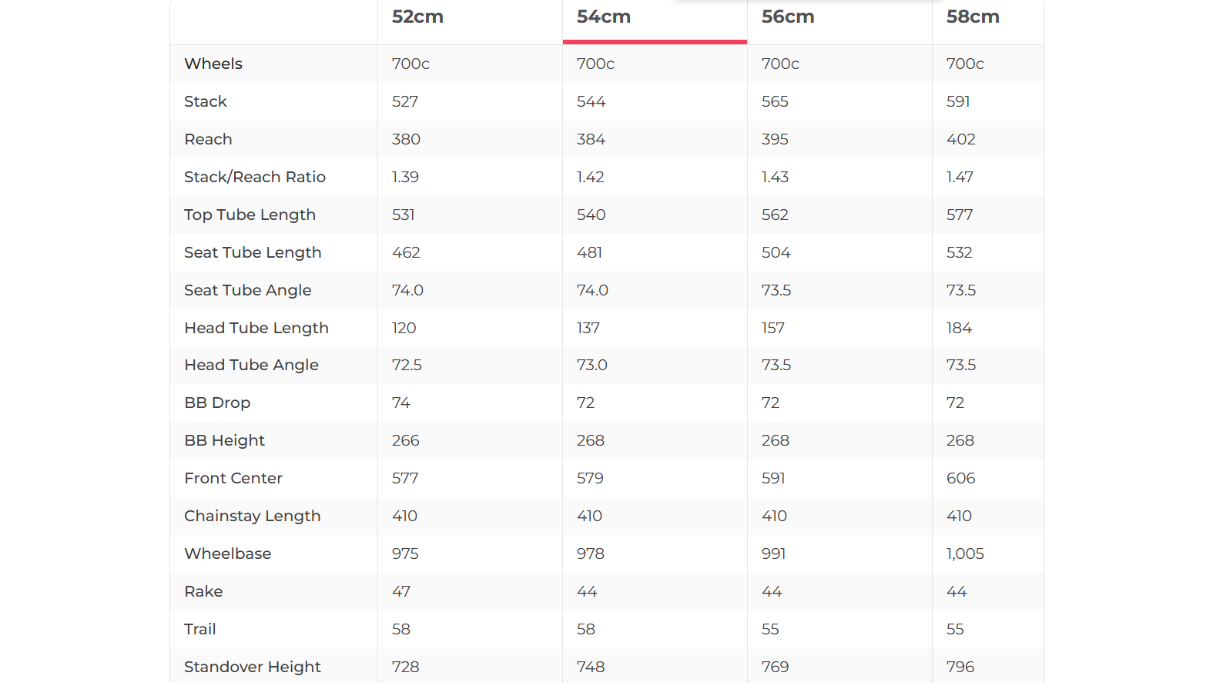Click the Chainstay Length row label
Screen dimensions: 1214x683
click(252, 516)
